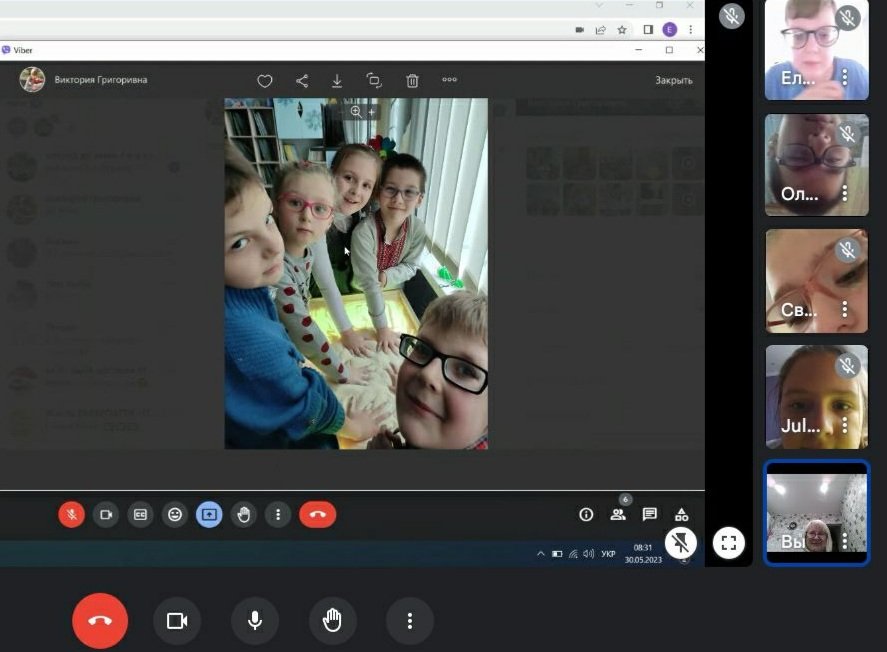Screen dimensions: 887x652
Task: Select the Ол... participant video thumbnail
Action: tap(817, 165)
